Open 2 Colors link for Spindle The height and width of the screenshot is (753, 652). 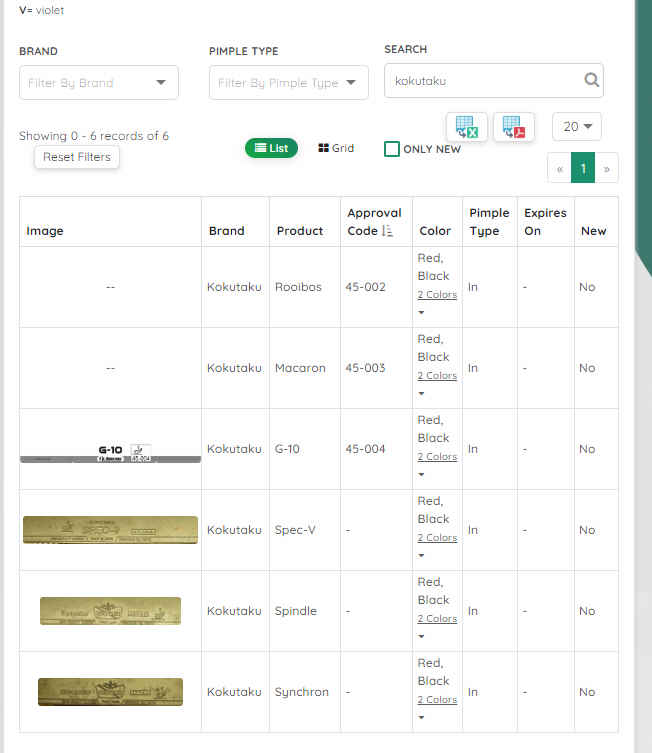pos(437,619)
